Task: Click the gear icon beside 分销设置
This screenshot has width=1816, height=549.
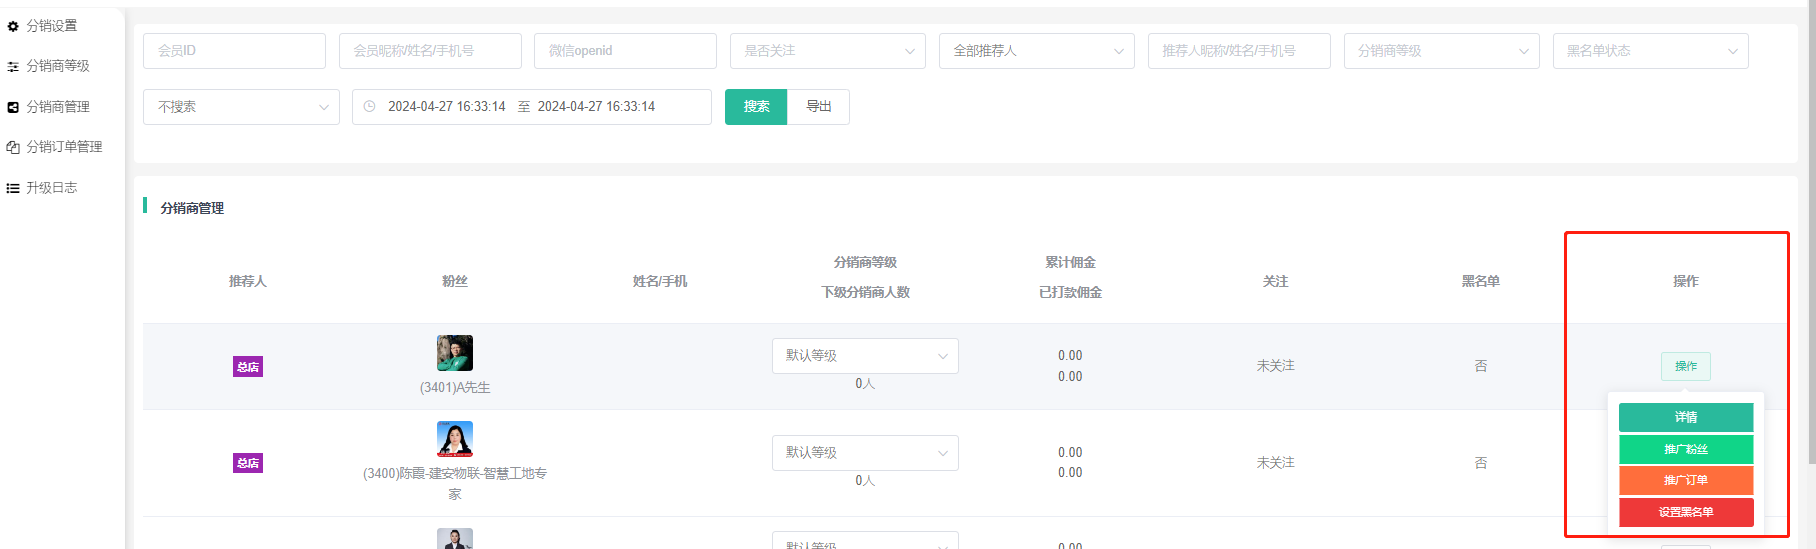Action: point(13,26)
